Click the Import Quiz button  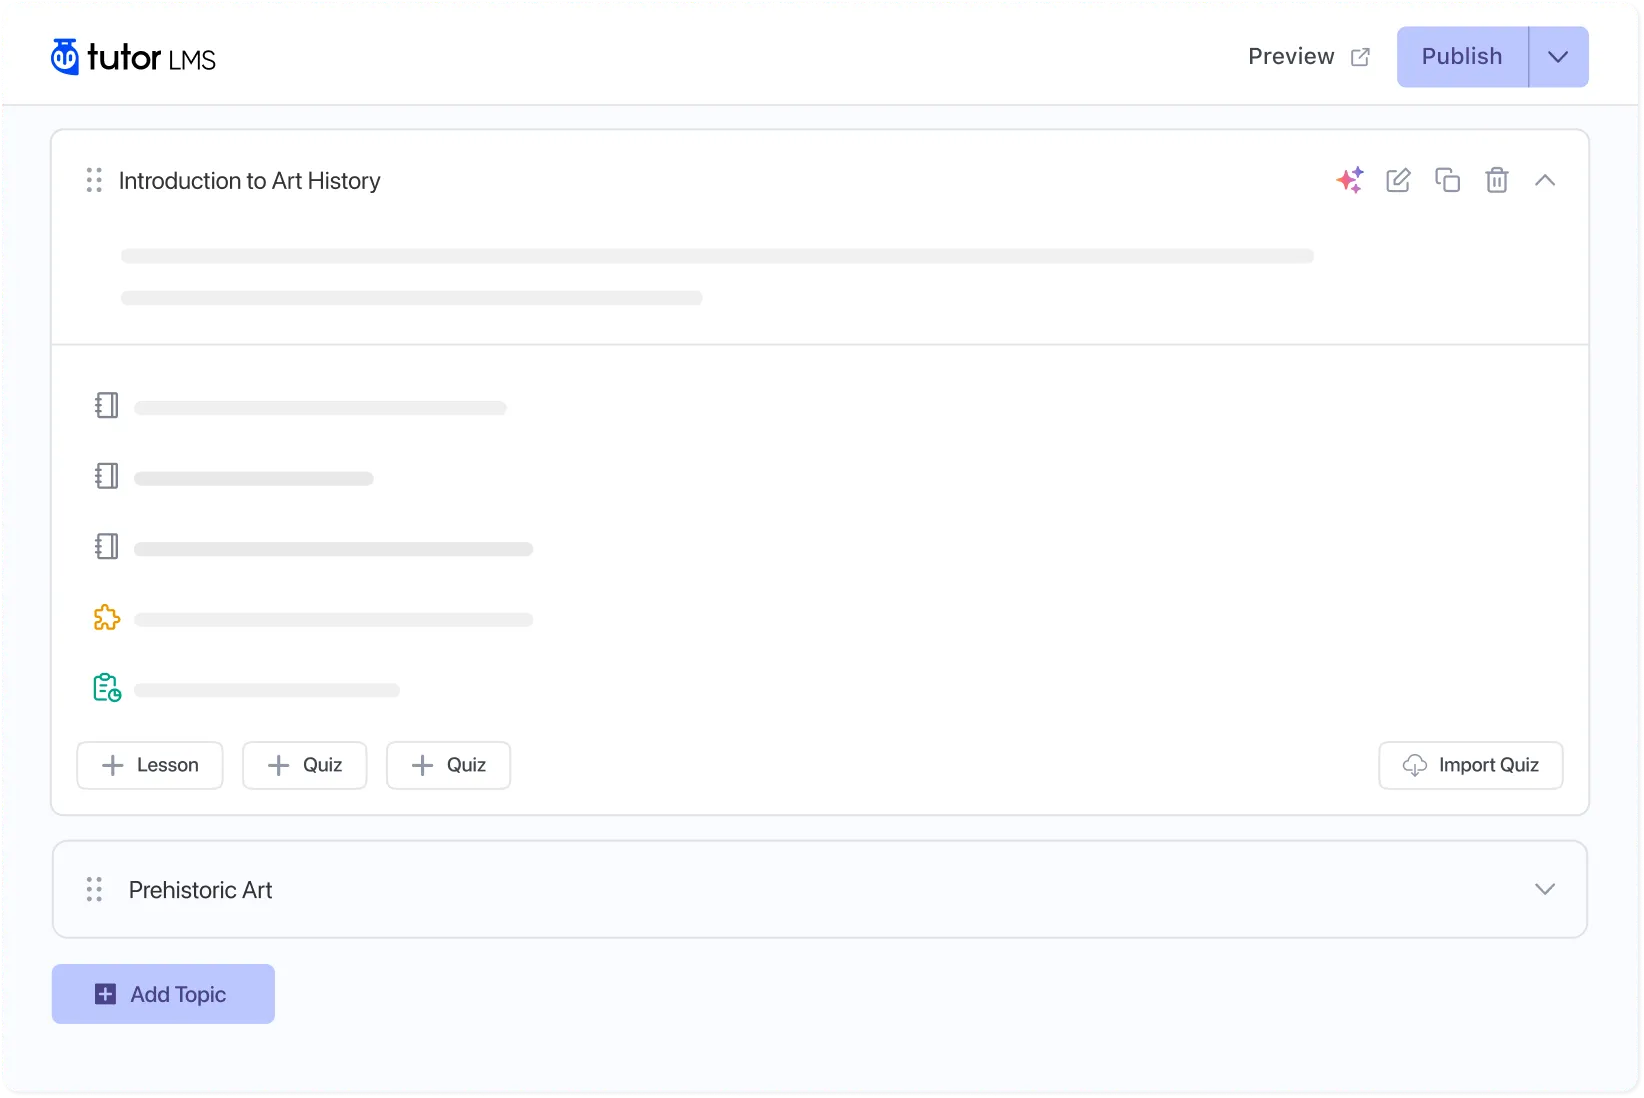point(1470,765)
